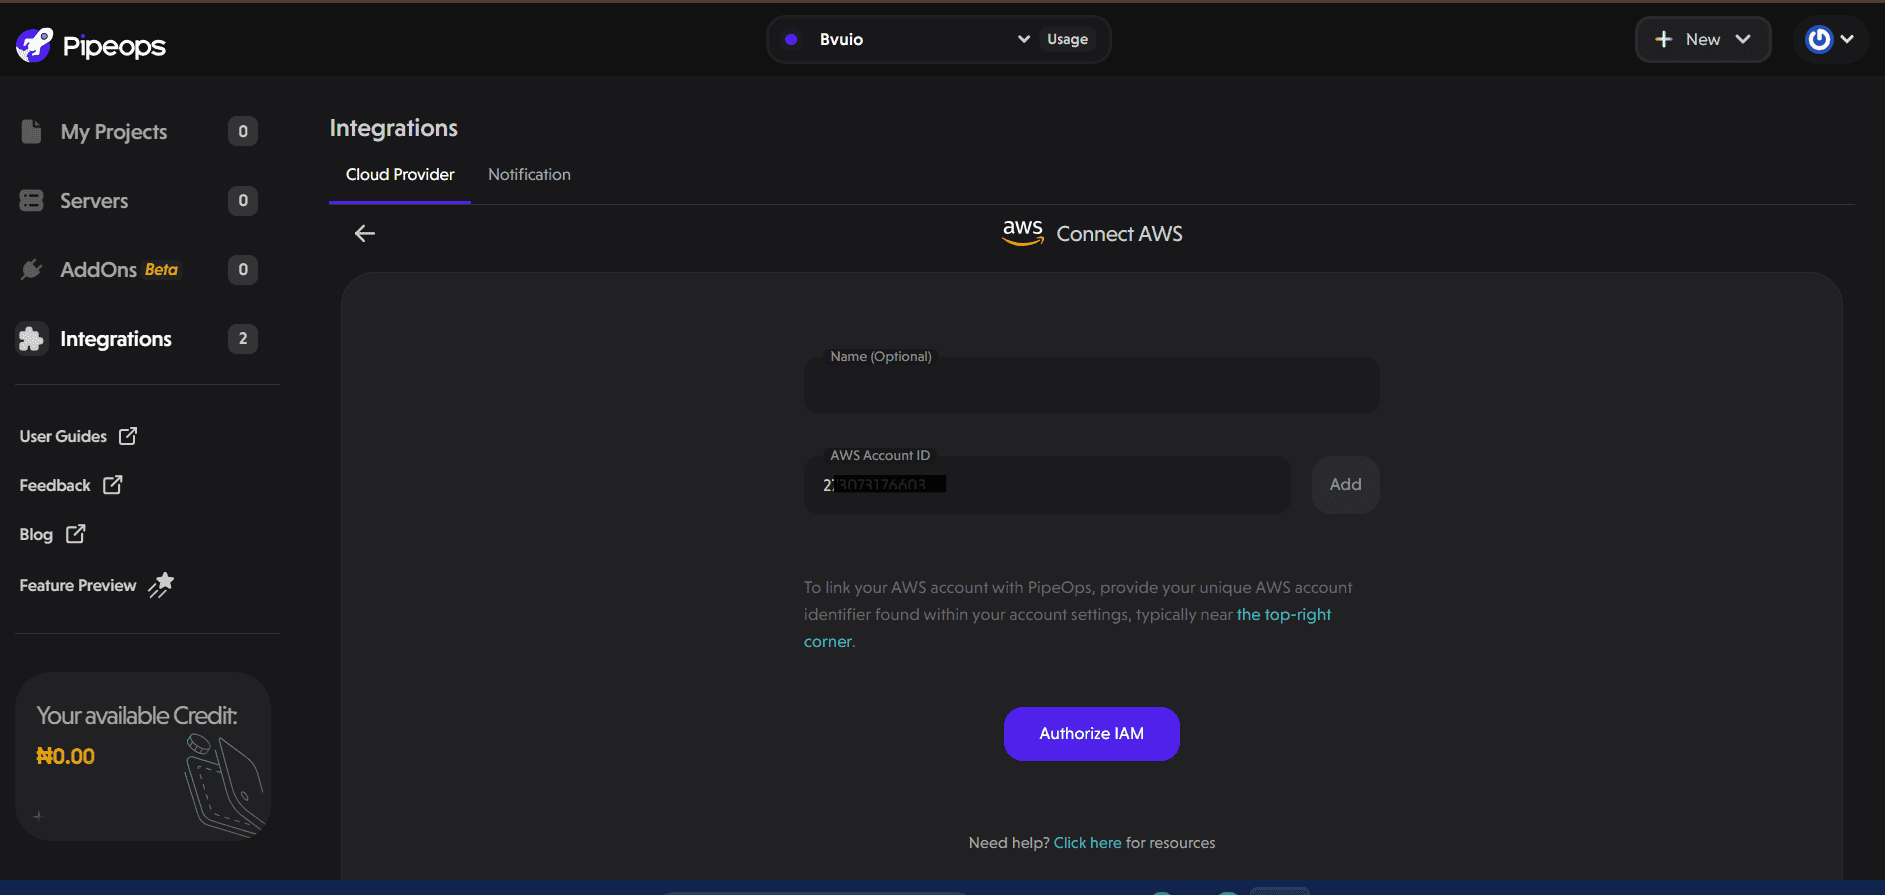Open 'the top-right corner' link
This screenshot has height=895, width=1885.
(x=1284, y=614)
